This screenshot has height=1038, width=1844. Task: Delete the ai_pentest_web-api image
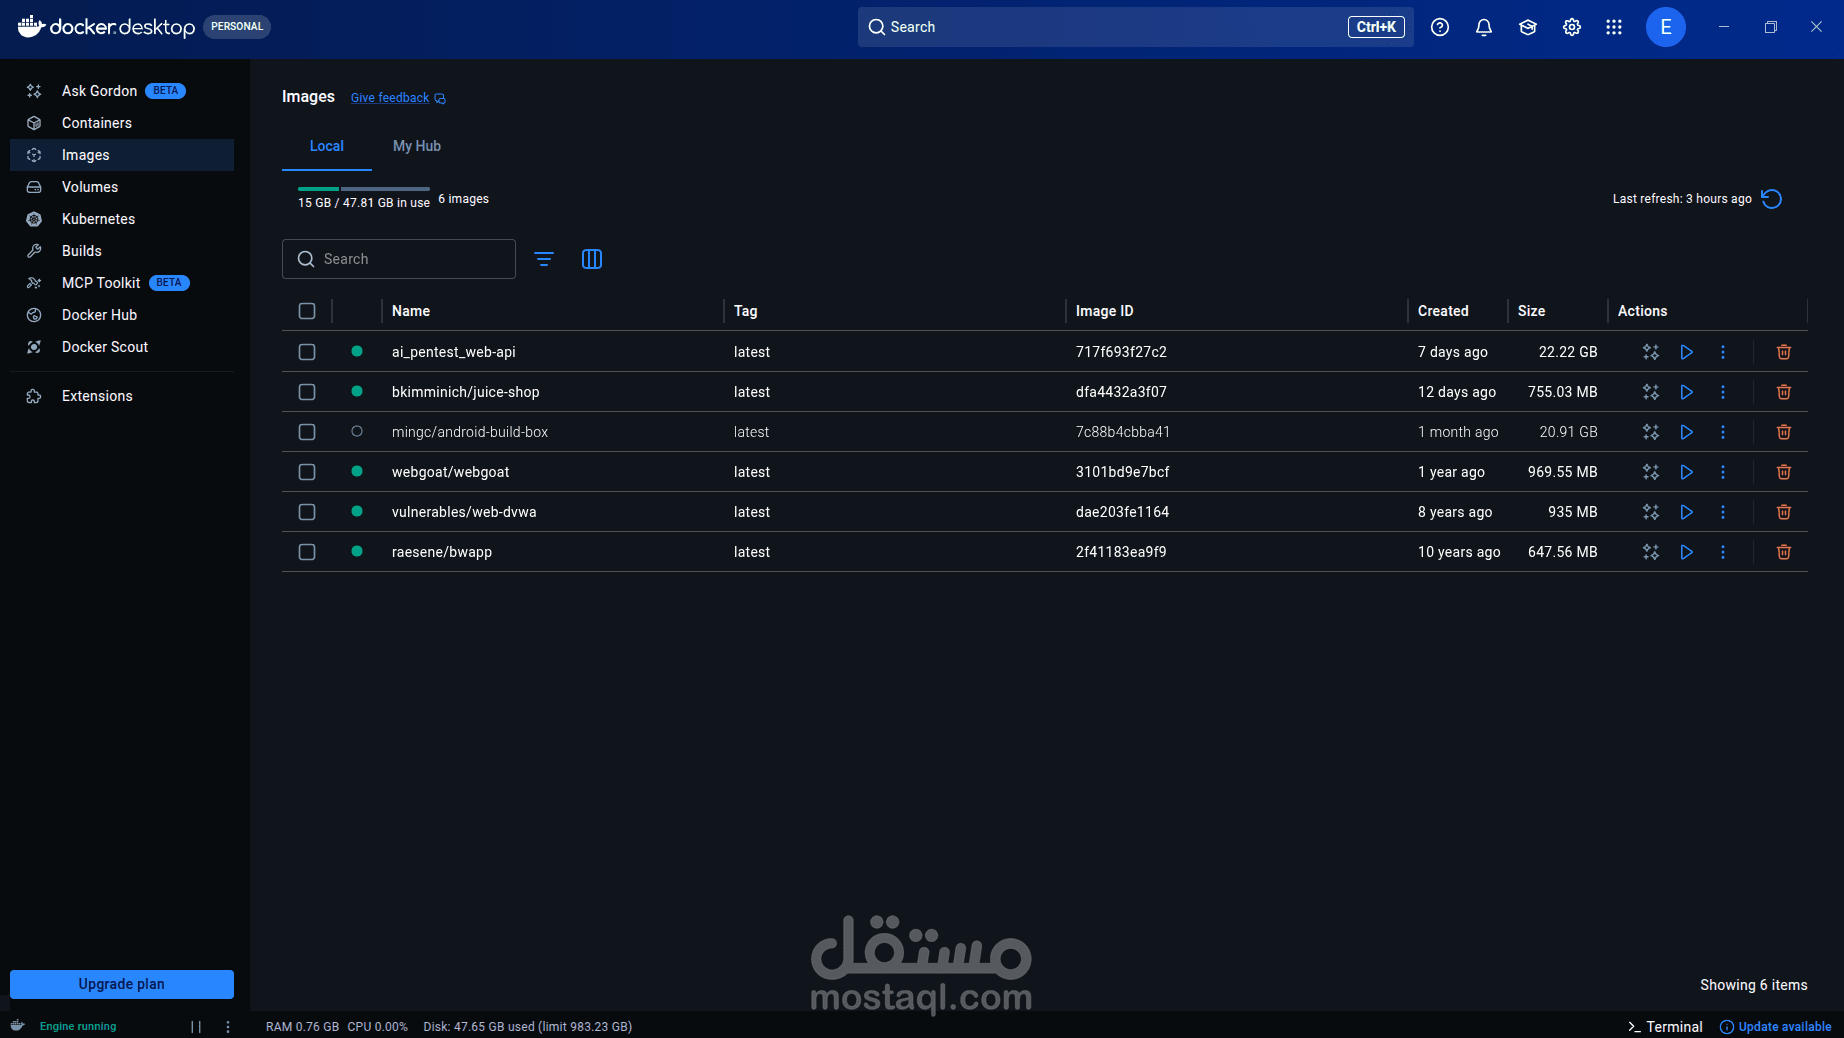click(1784, 352)
